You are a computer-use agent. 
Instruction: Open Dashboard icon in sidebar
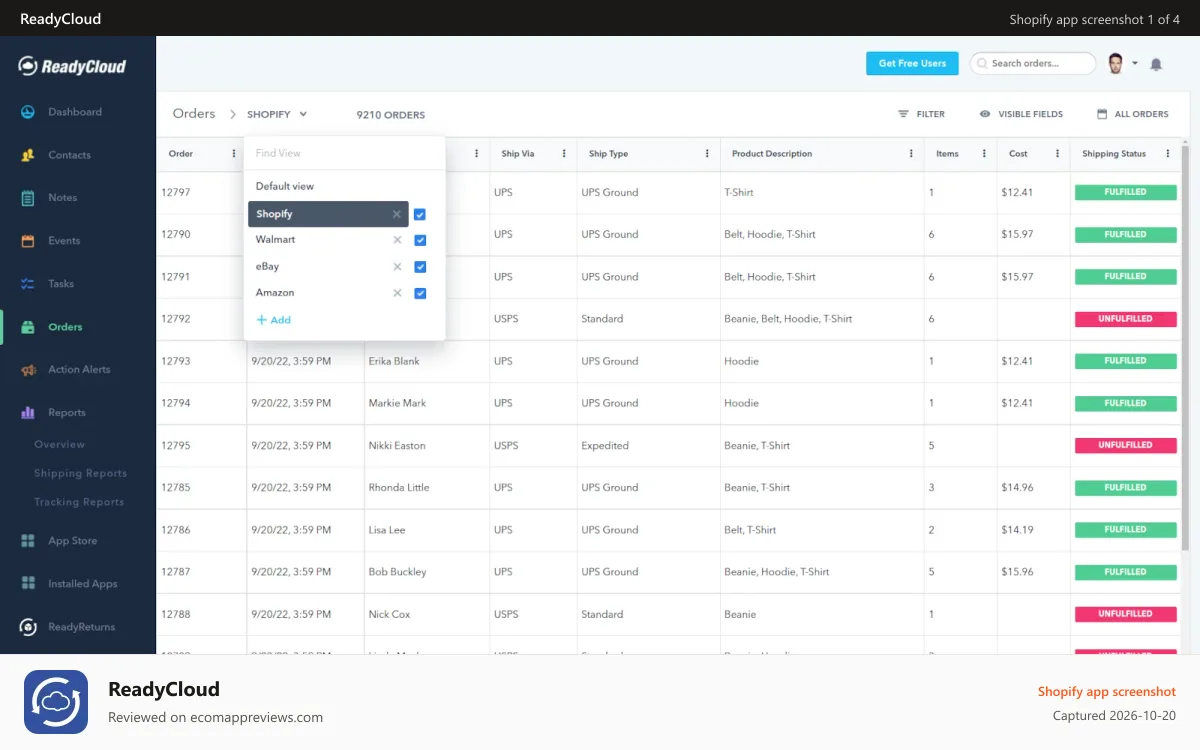[x=28, y=112]
